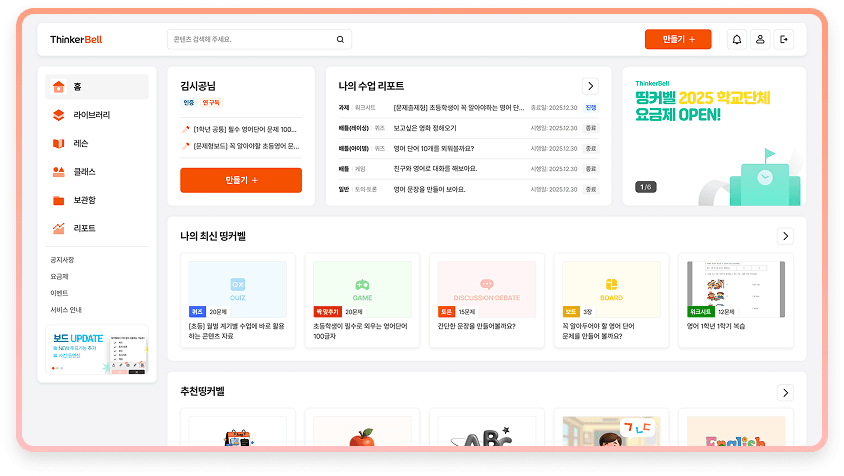Expand 나의 수업 리포트 with its arrow
844x476 pixels.
click(590, 86)
